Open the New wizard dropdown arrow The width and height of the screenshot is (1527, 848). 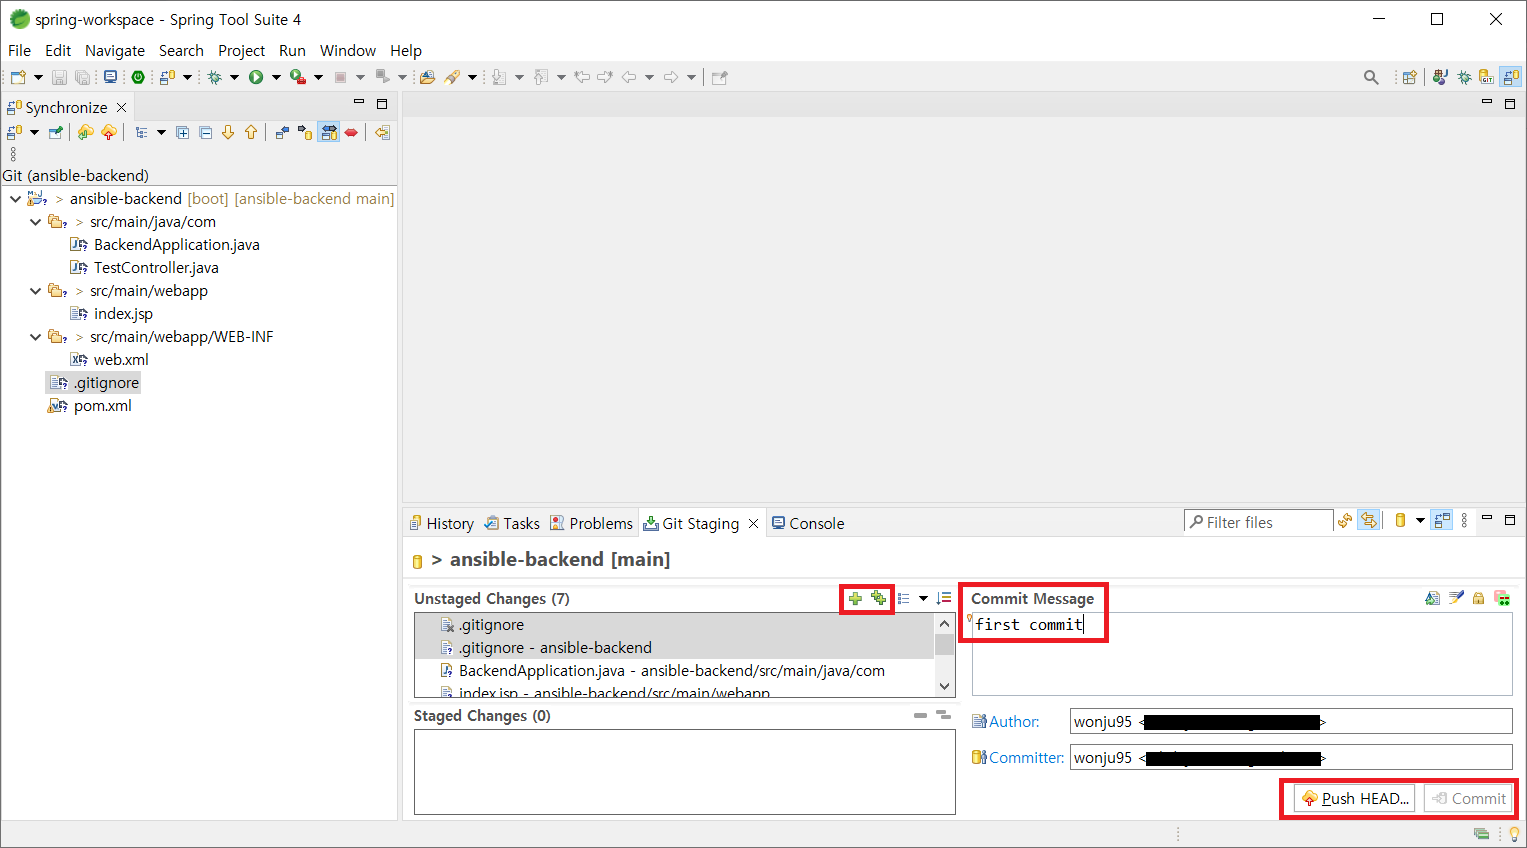pos(38,77)
